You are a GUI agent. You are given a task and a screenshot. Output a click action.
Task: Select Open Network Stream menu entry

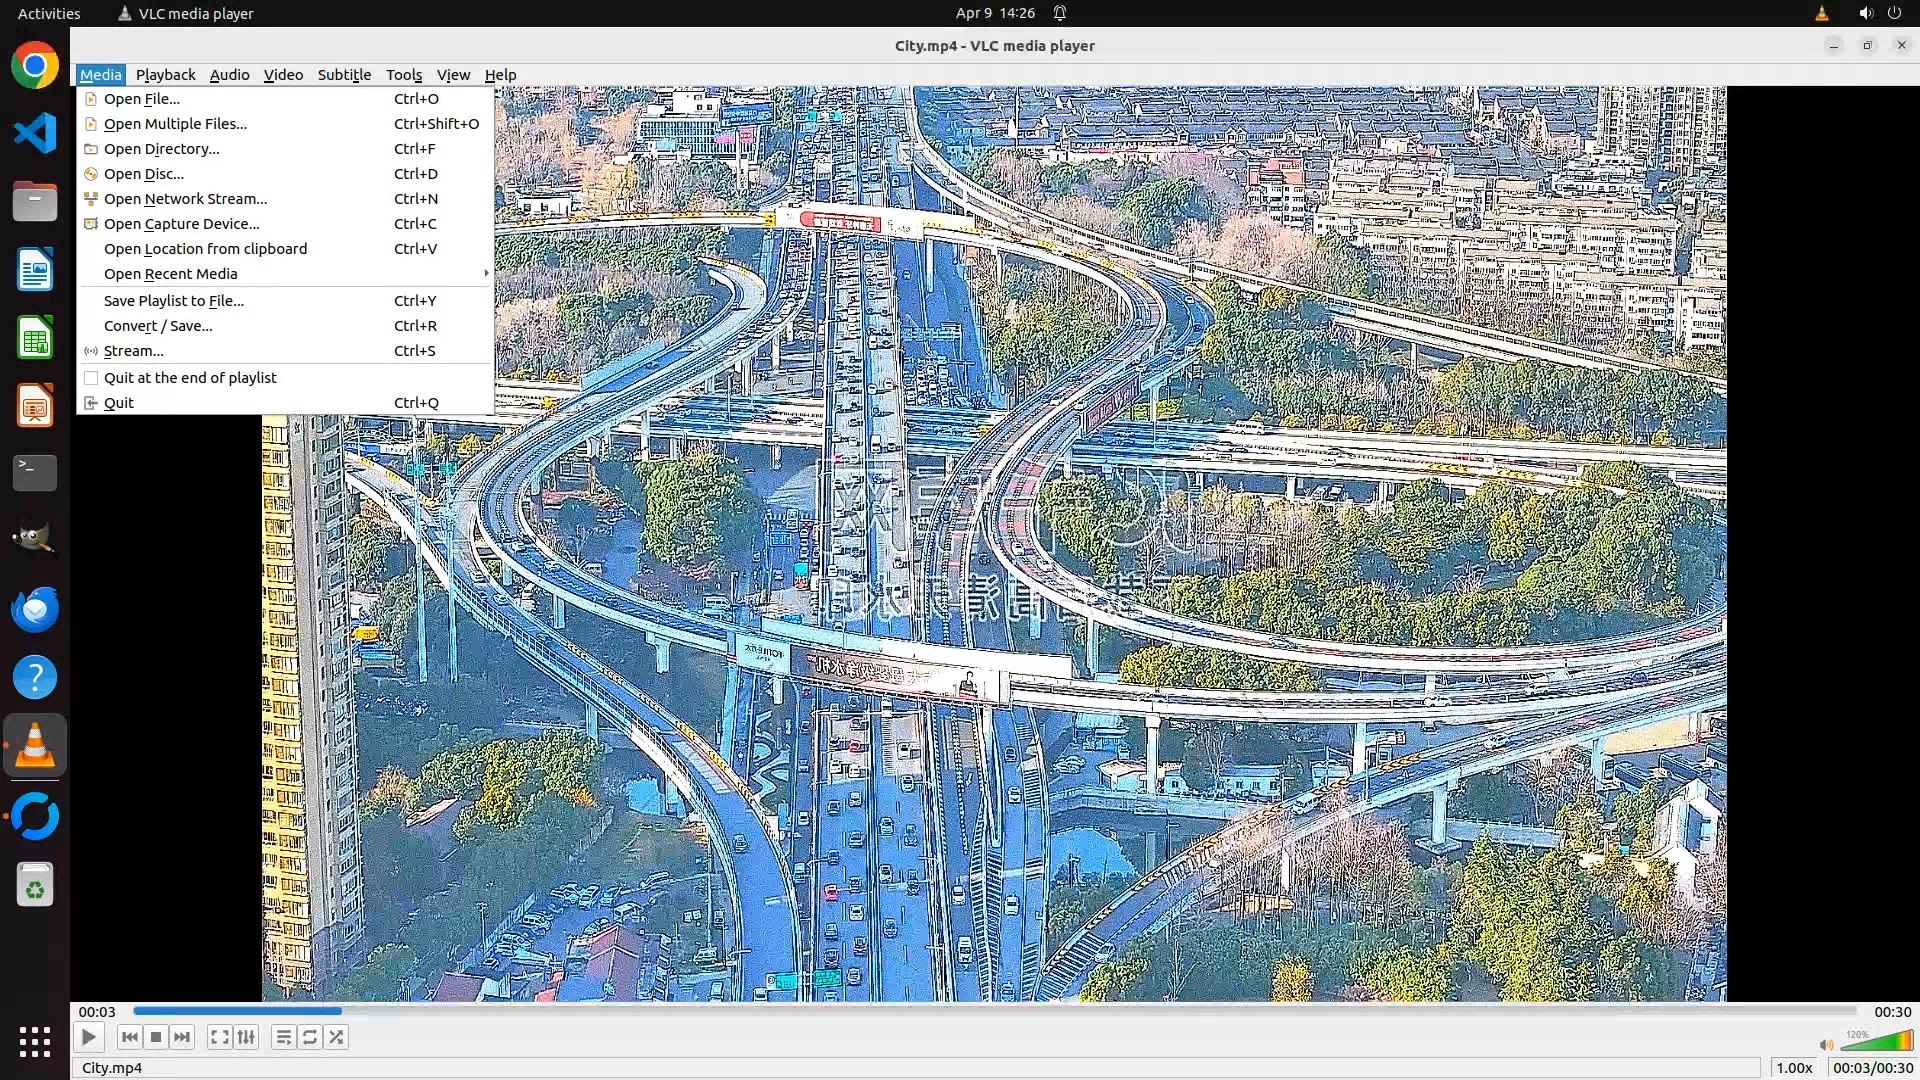185,198
